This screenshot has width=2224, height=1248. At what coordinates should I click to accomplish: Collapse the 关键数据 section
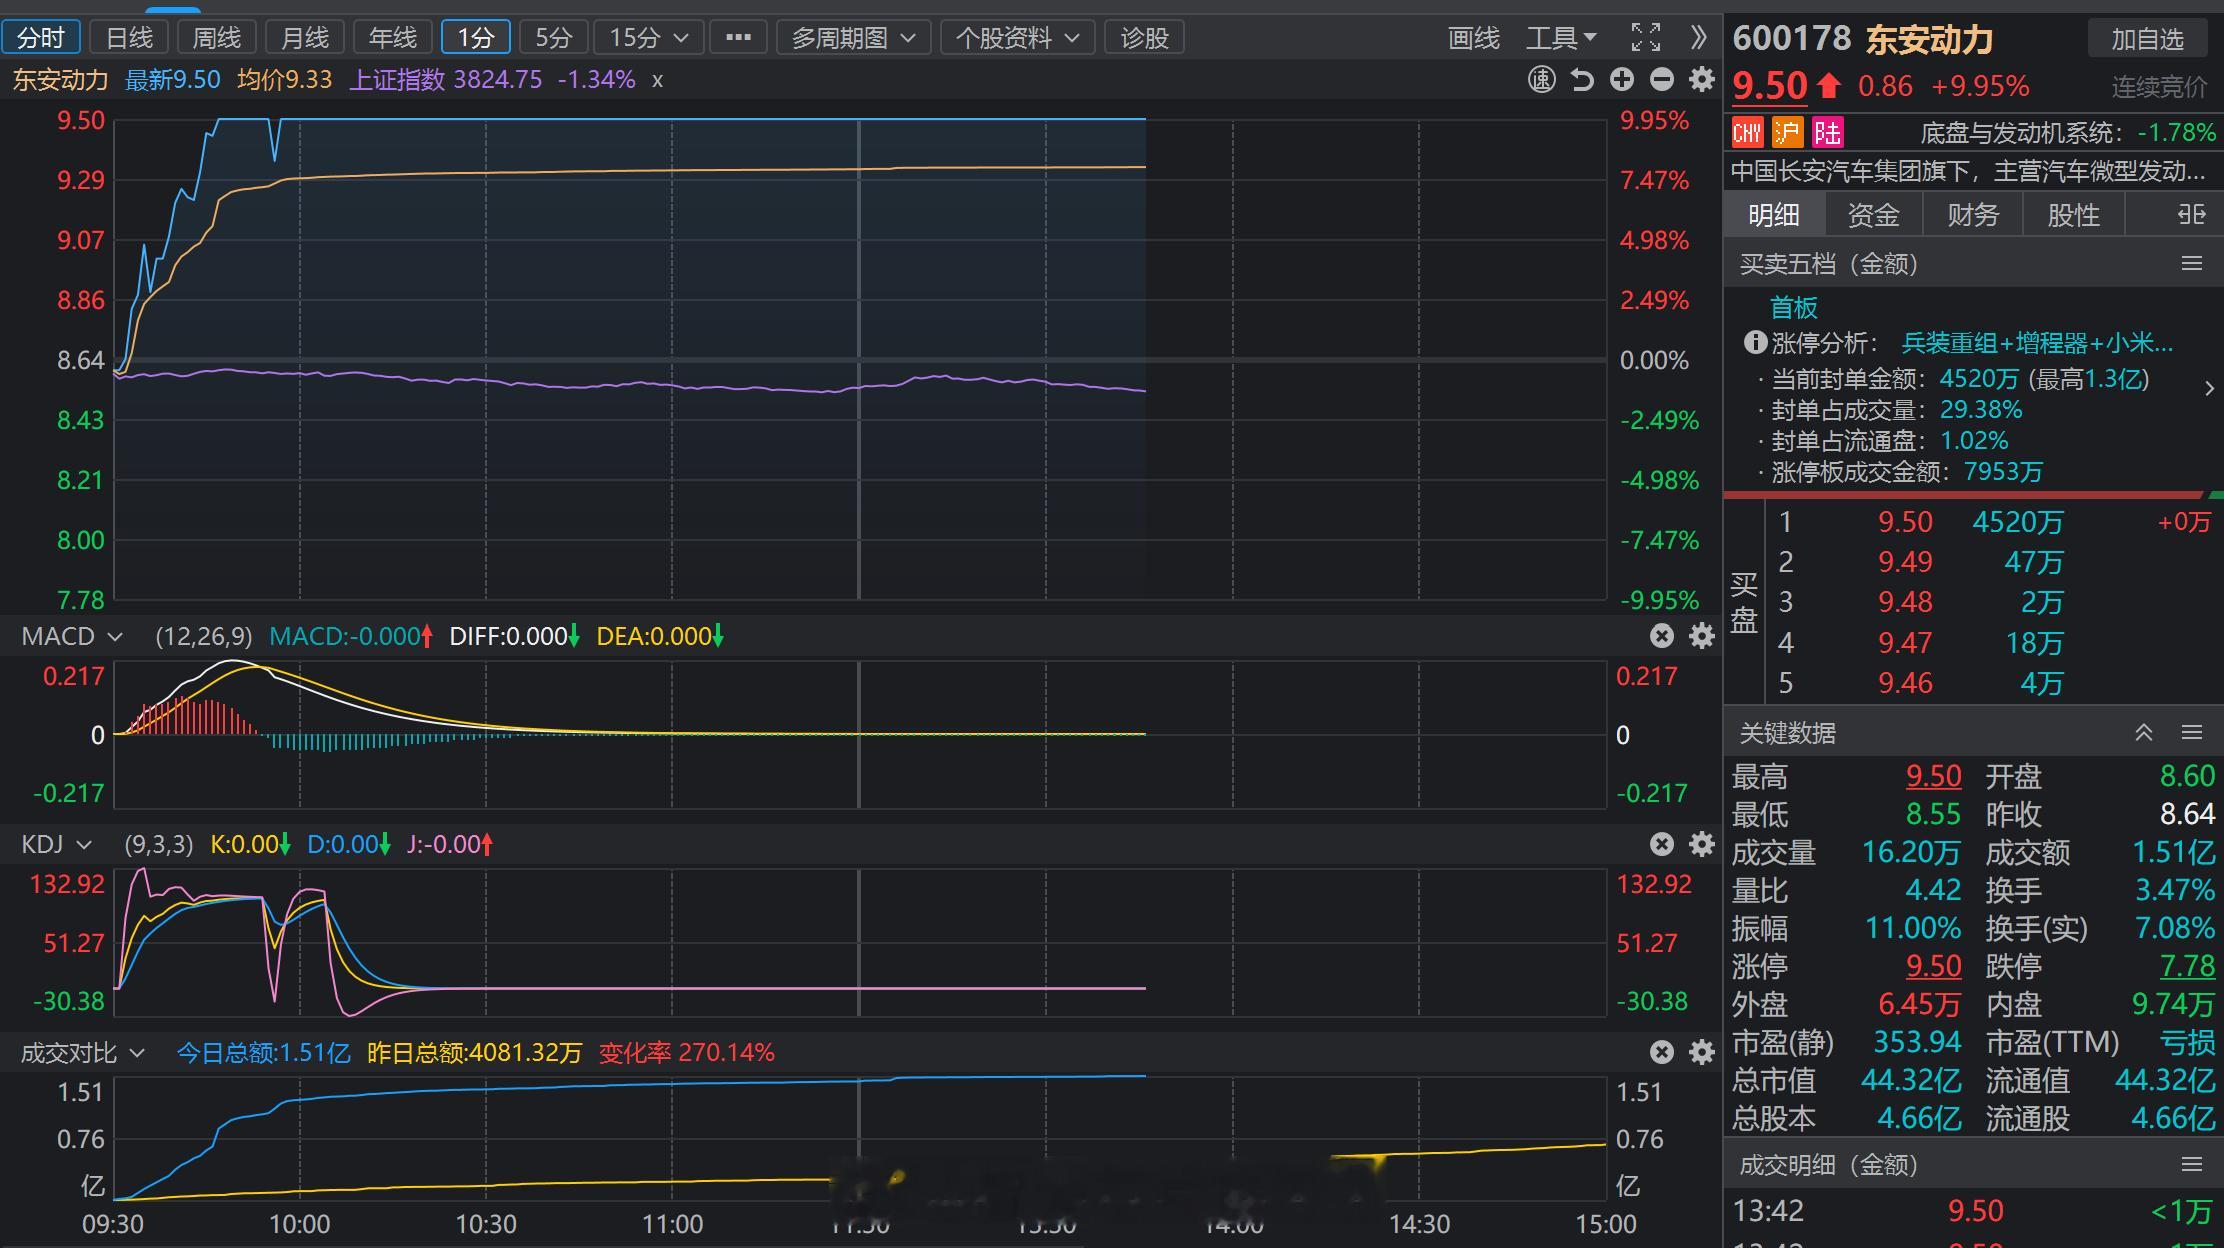(2144, 733)
